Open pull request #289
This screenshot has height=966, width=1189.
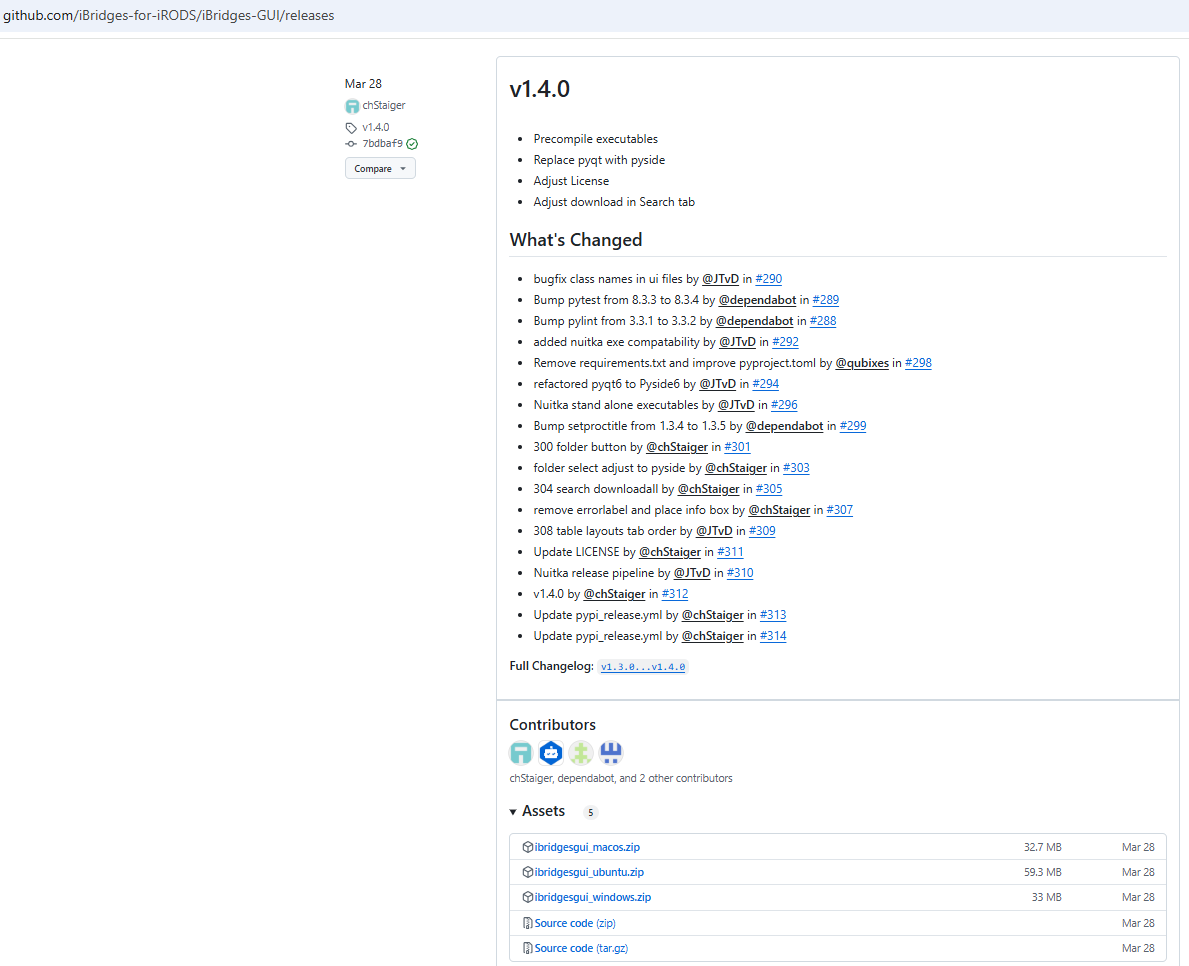(x=825, y=300)
